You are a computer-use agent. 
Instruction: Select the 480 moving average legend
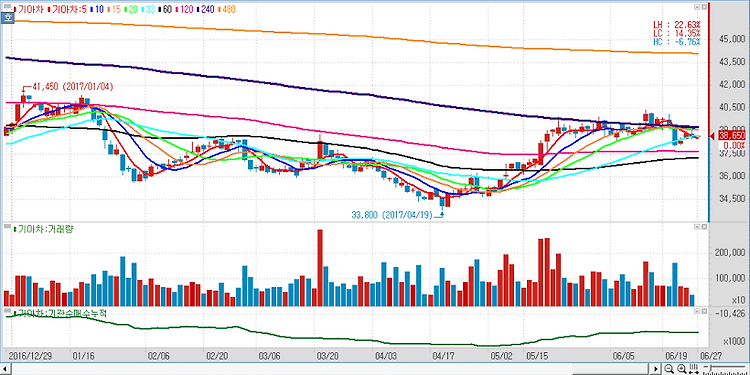226,9
